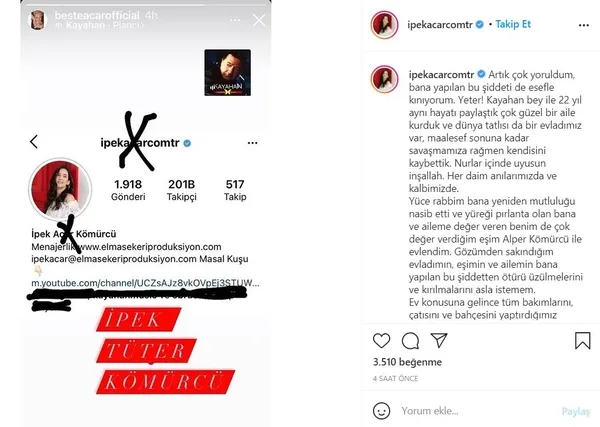
Task: Click ipekacarcomtr avatar in post header
Action: (385, 25)
